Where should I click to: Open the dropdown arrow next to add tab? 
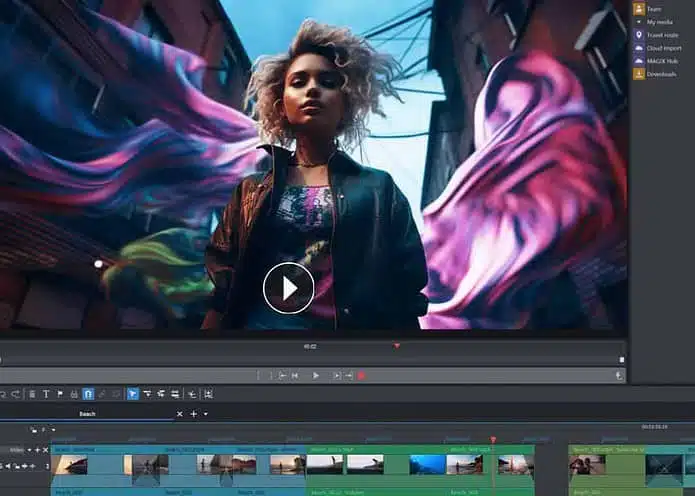[206, 414]
